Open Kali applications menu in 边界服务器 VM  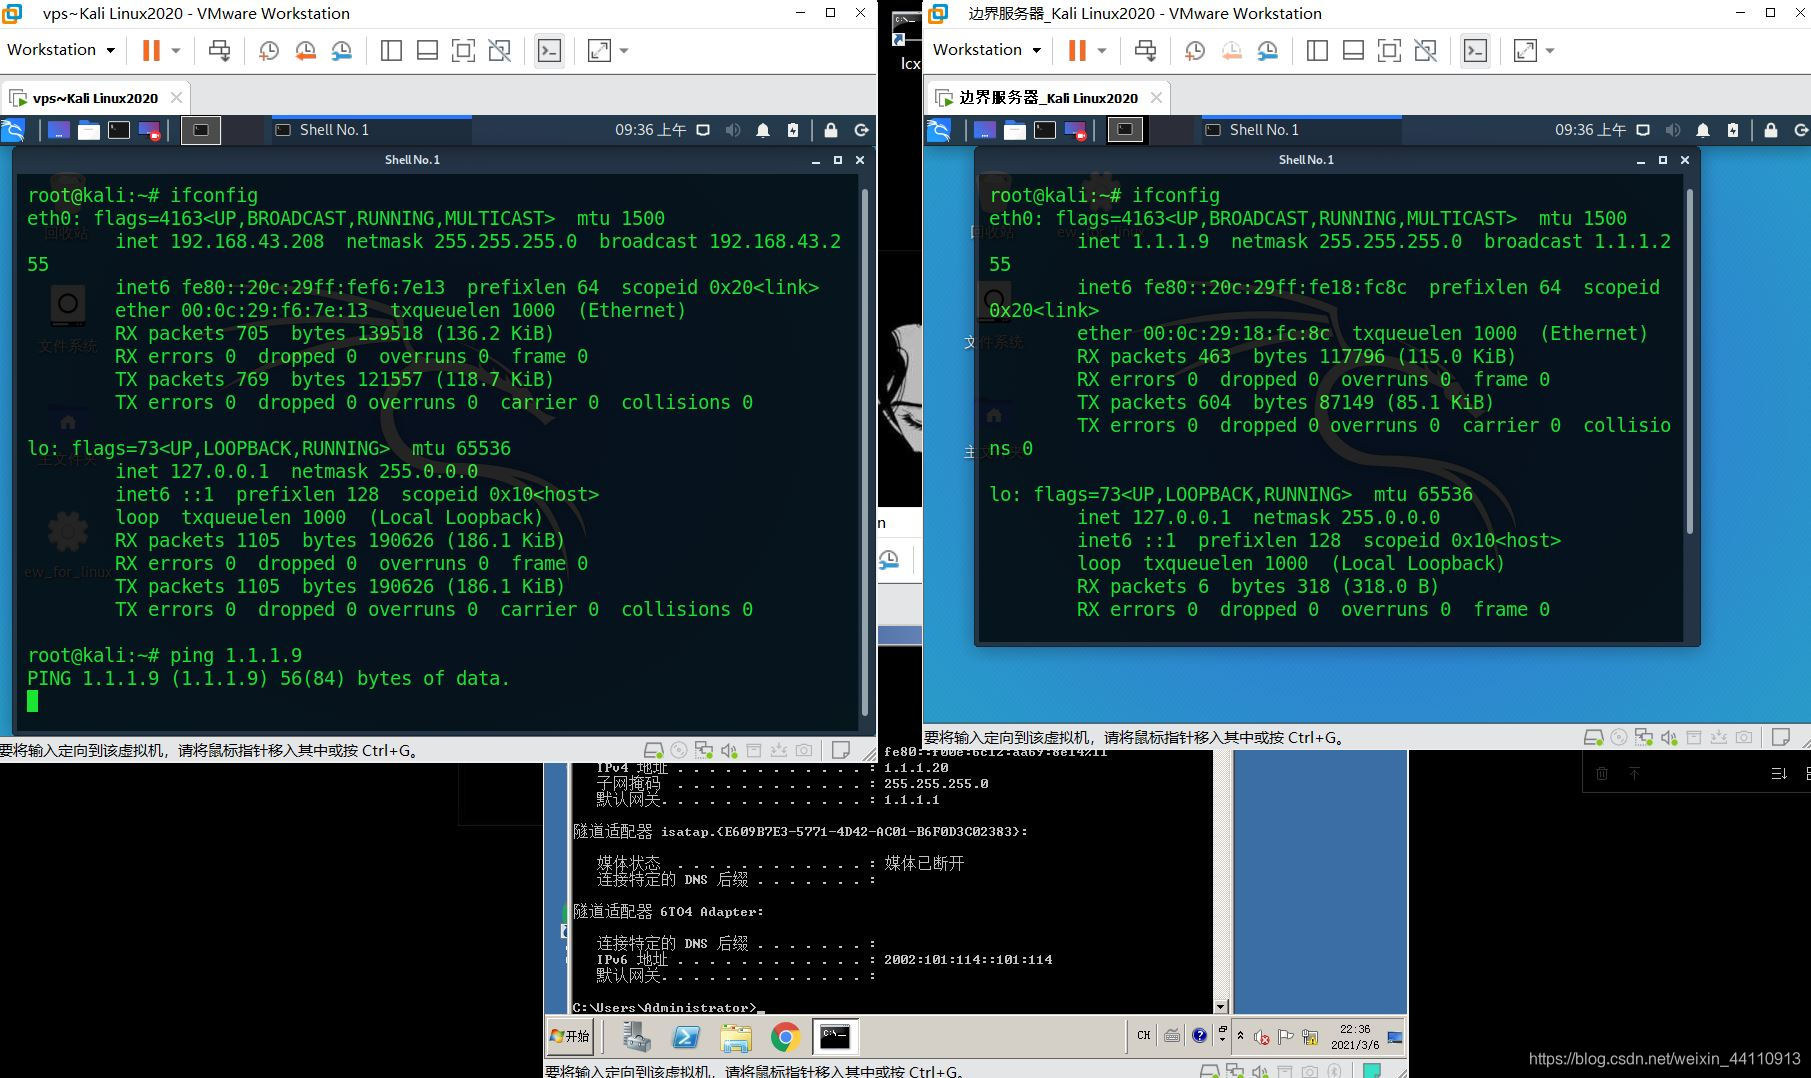coord(939,130)
